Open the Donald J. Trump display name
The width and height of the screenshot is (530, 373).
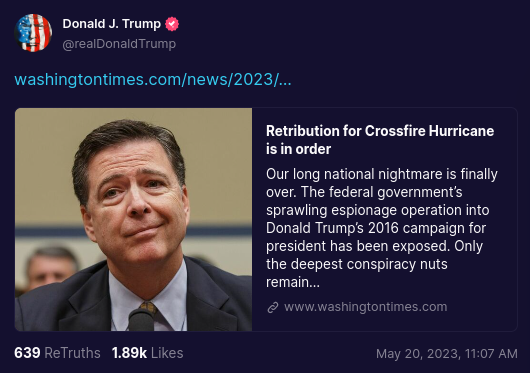(112, 24)
